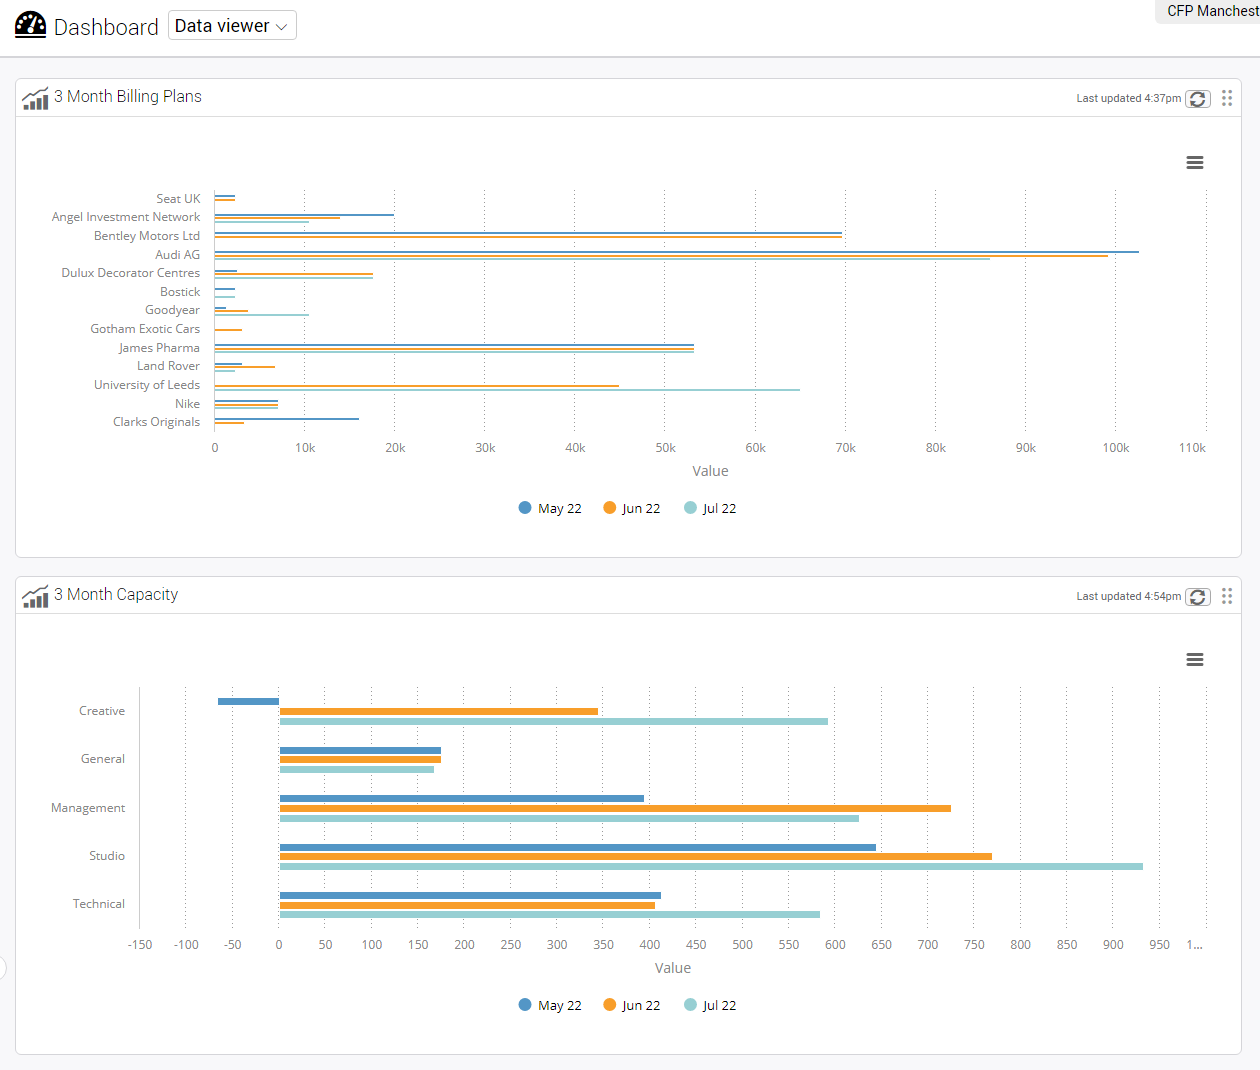
Task: Refresh the 3 Month Billing Plans widget
Action: click(1198, 98)
